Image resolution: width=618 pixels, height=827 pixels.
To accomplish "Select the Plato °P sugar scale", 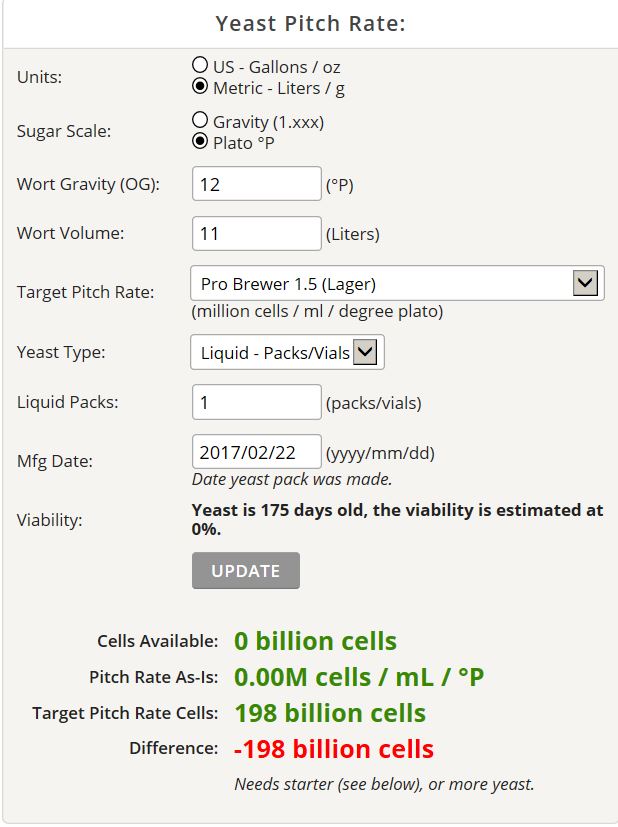I will click(x=200, y=141).
